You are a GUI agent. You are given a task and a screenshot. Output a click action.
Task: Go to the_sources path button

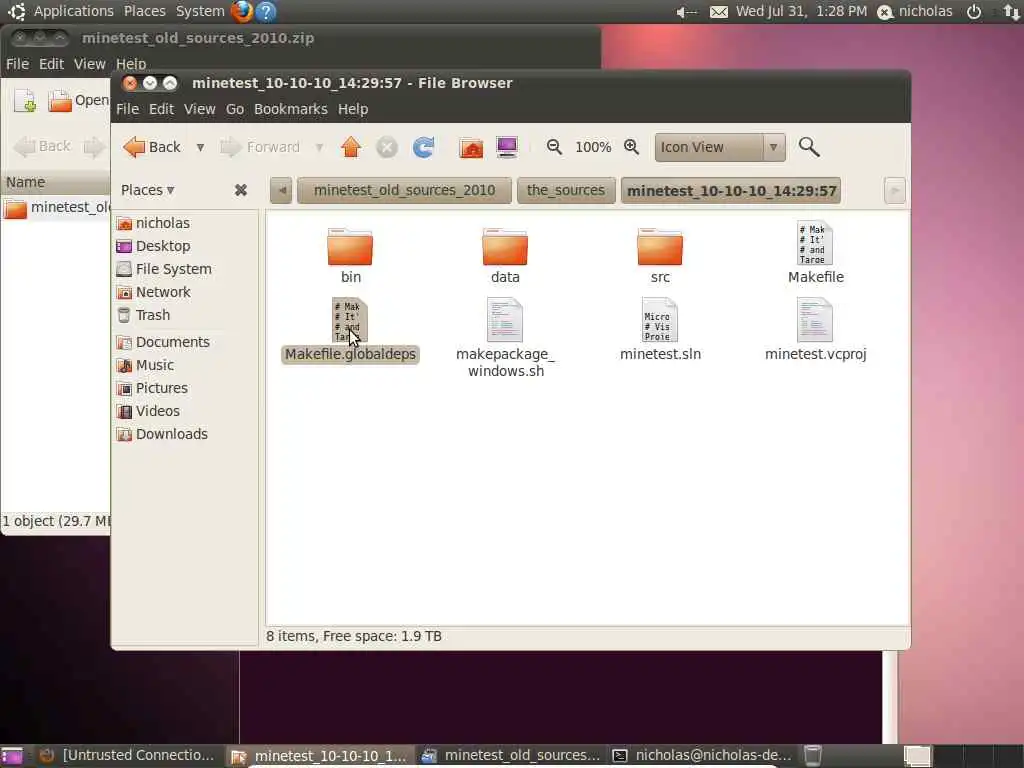(566, 191)
